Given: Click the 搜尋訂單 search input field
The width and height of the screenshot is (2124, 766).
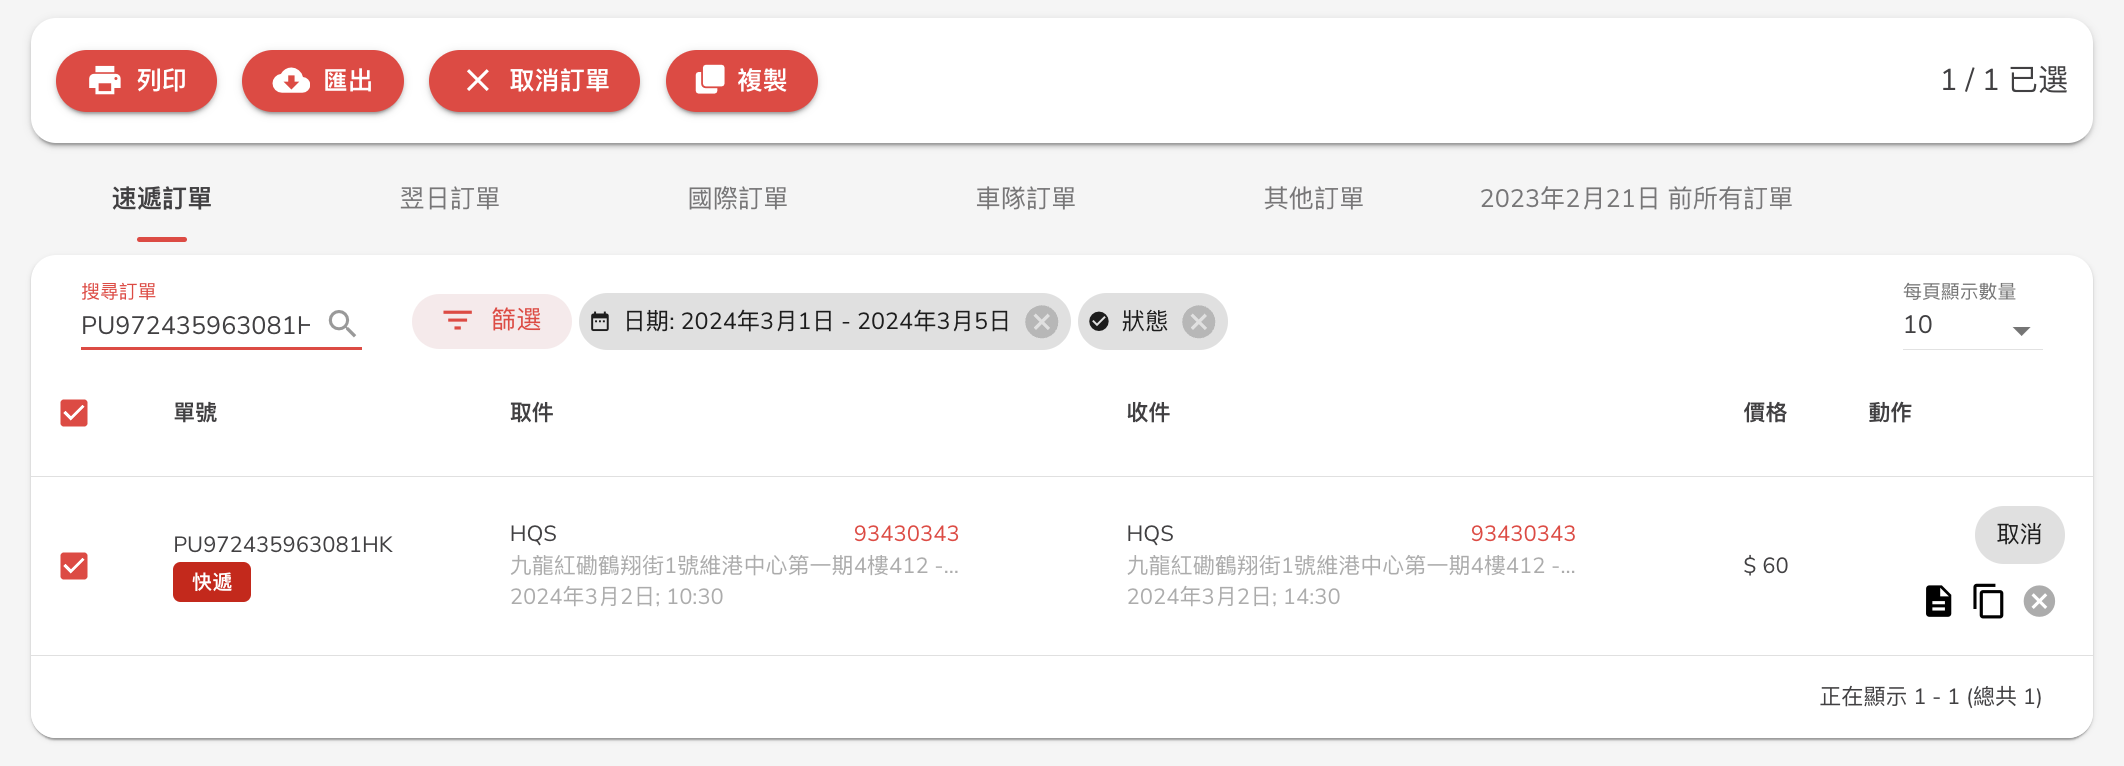Looking at the screenshot, I should point(196,325).
